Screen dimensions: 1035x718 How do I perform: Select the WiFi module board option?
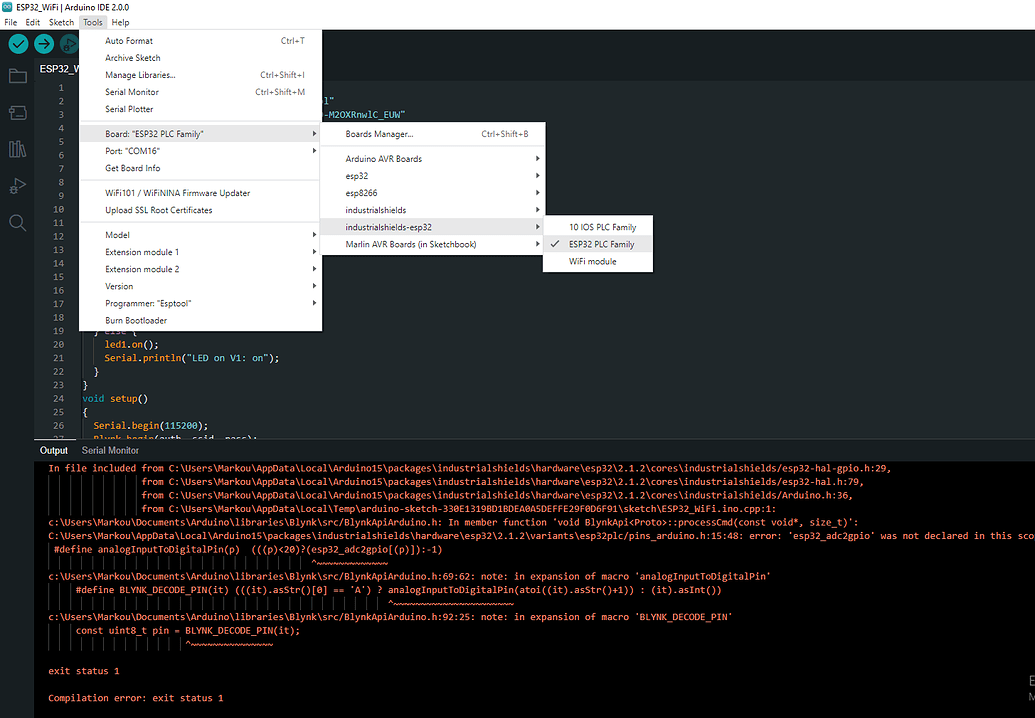(593, 261)
